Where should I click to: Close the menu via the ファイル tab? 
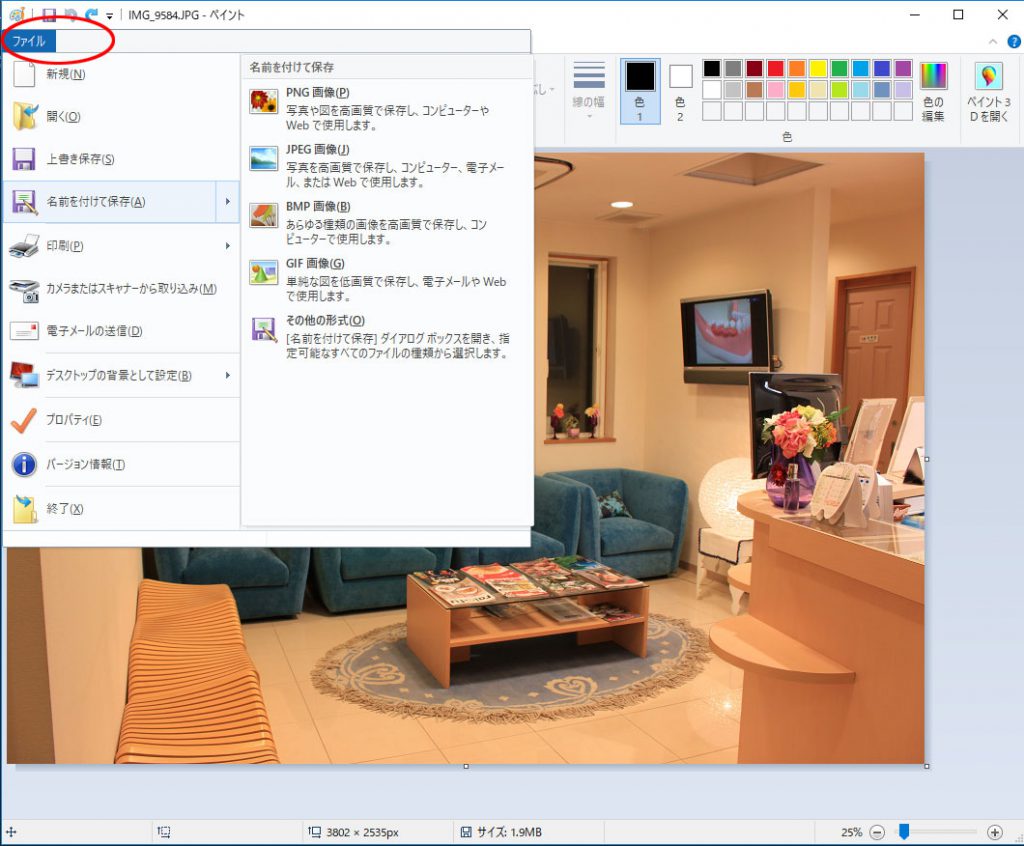pyautogui.click(x=29, y=41)
